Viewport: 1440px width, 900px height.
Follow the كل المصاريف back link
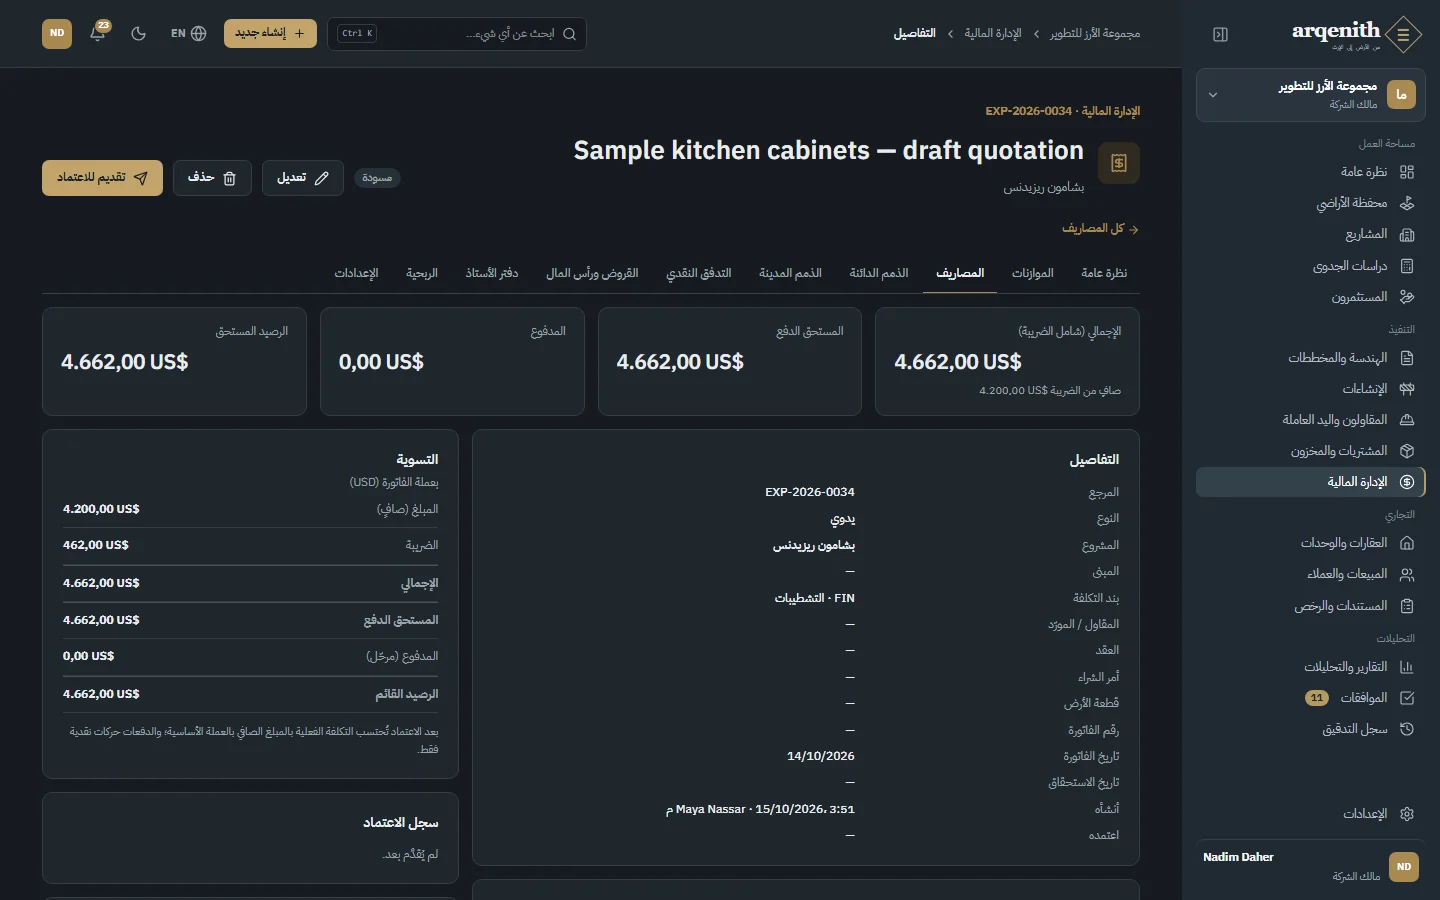point(1100,229)
